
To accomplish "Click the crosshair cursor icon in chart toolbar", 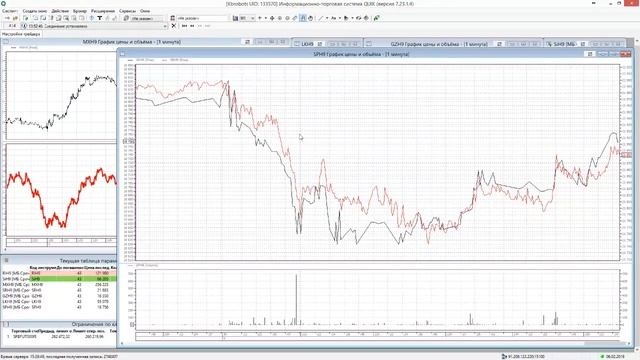I will pyautogui.click(x=272, y=18).
